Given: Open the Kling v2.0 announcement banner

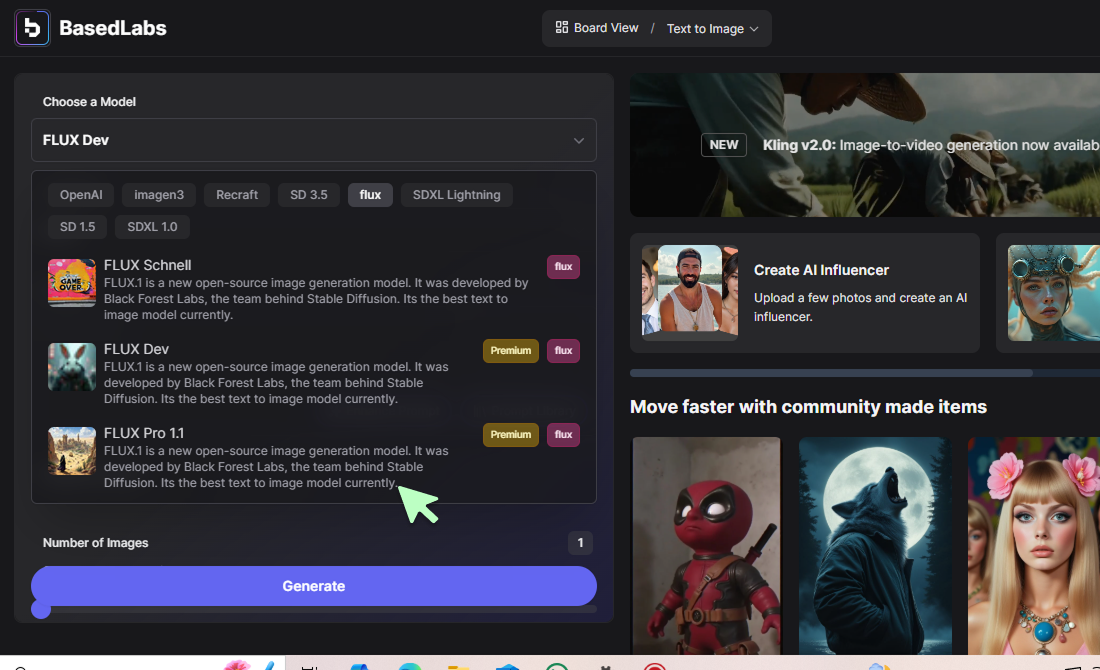Looking at the screenshot, I should (865, 145).
